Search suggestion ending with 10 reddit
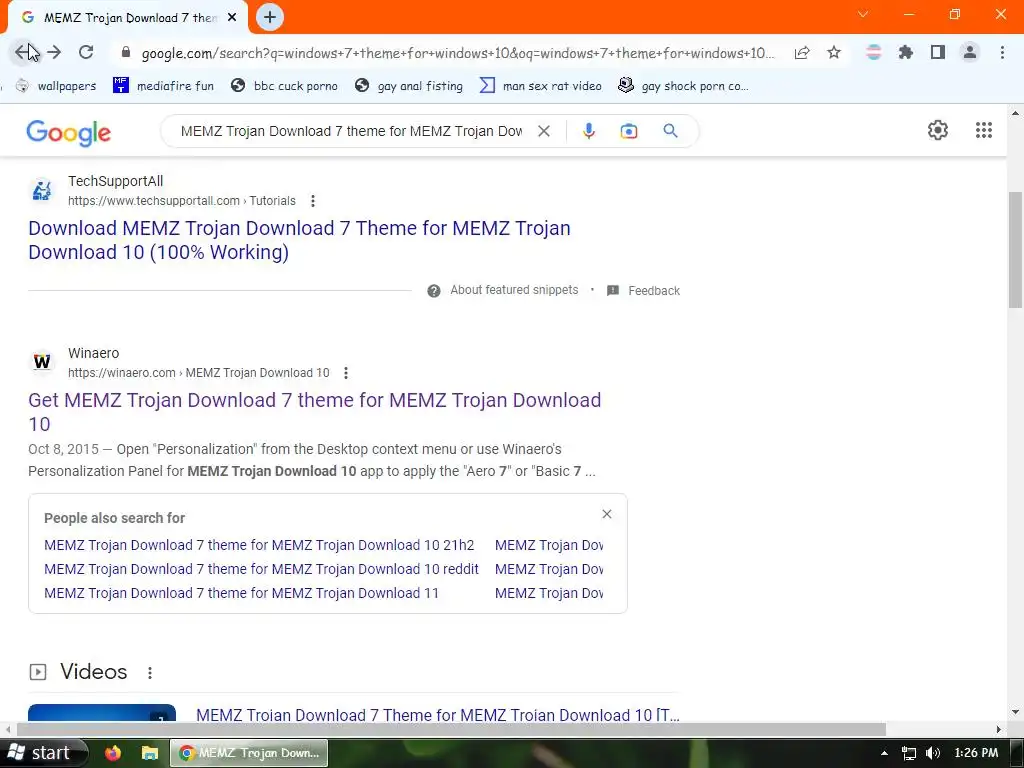Screen dimensions: 1024x768 point(261,569)
